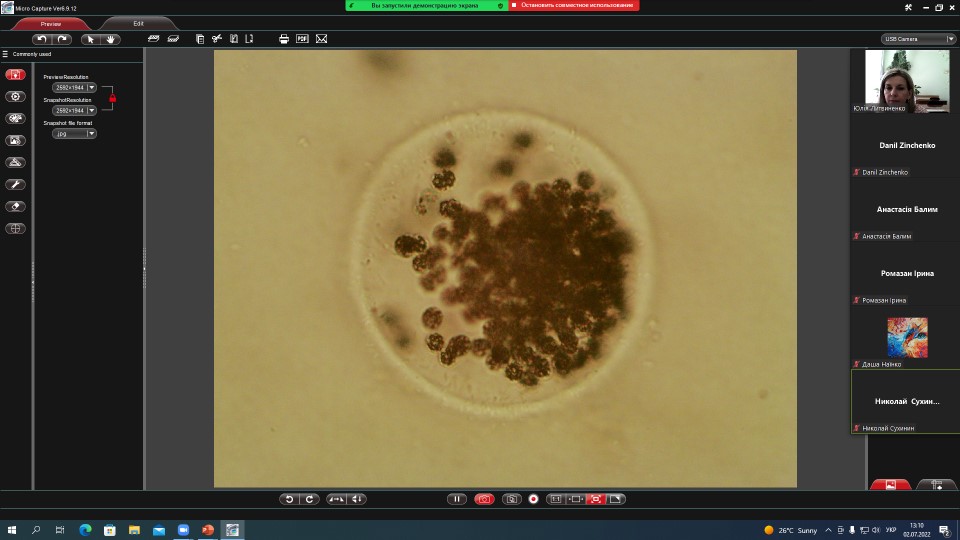Select Ромазан Ірина participant tile
The image size is (960, 540).
(906, 274)
